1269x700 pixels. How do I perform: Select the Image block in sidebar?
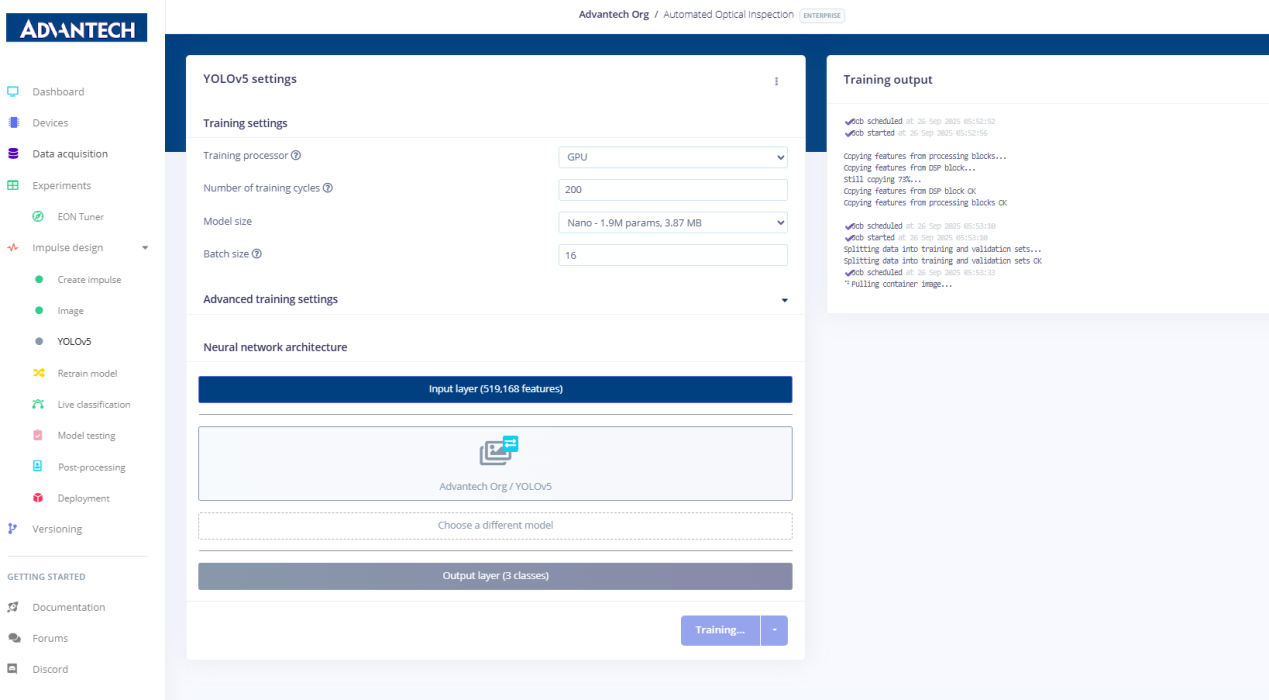pyautogui.click(x=71, y=310)
